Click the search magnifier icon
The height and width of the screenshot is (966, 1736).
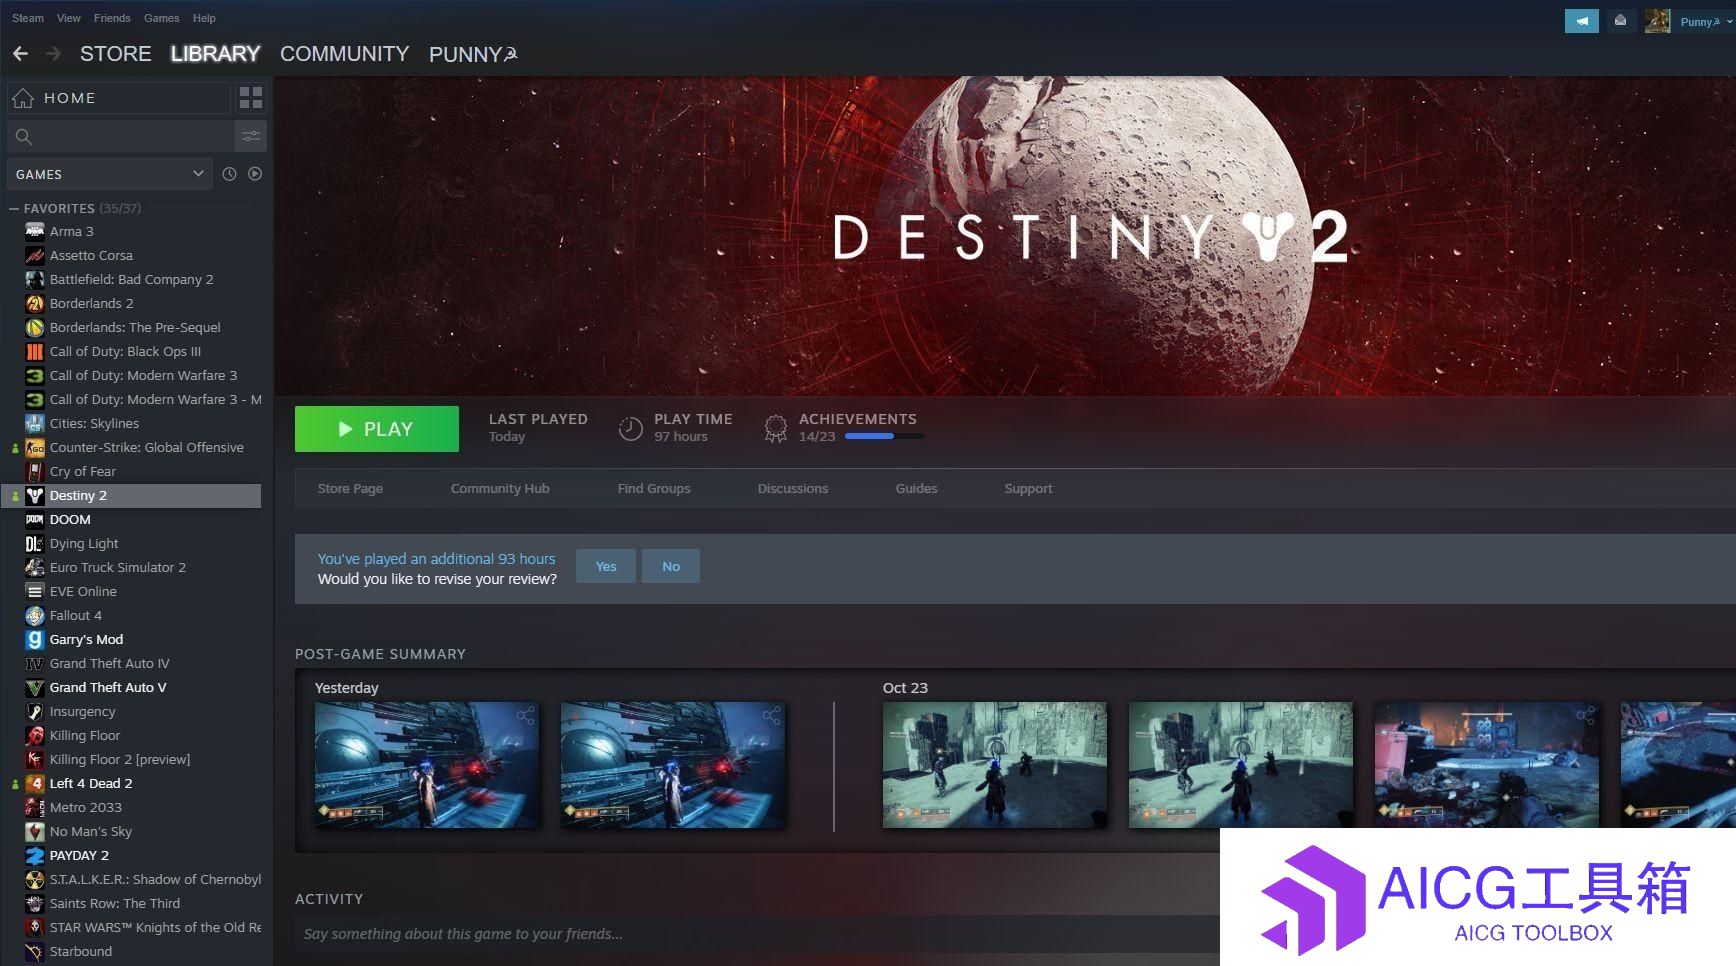[x=24, y=136]
